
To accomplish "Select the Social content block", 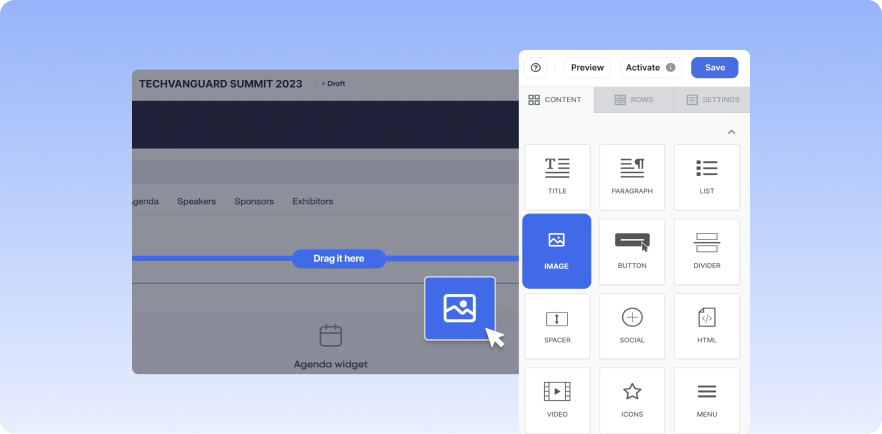I will [x=632, y=326].
